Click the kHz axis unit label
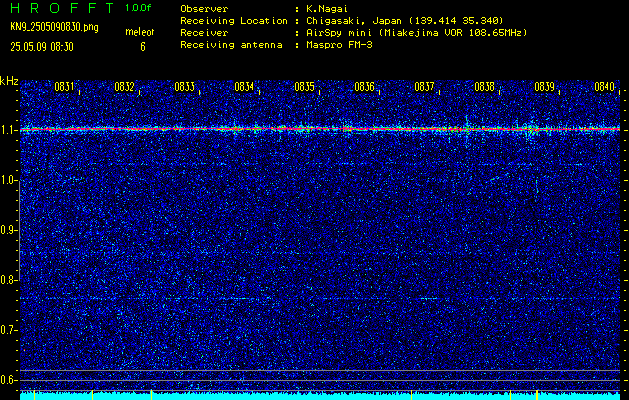The height and width of the screenshot is (400, 629). pyautogui.click(x=9, y=81)
